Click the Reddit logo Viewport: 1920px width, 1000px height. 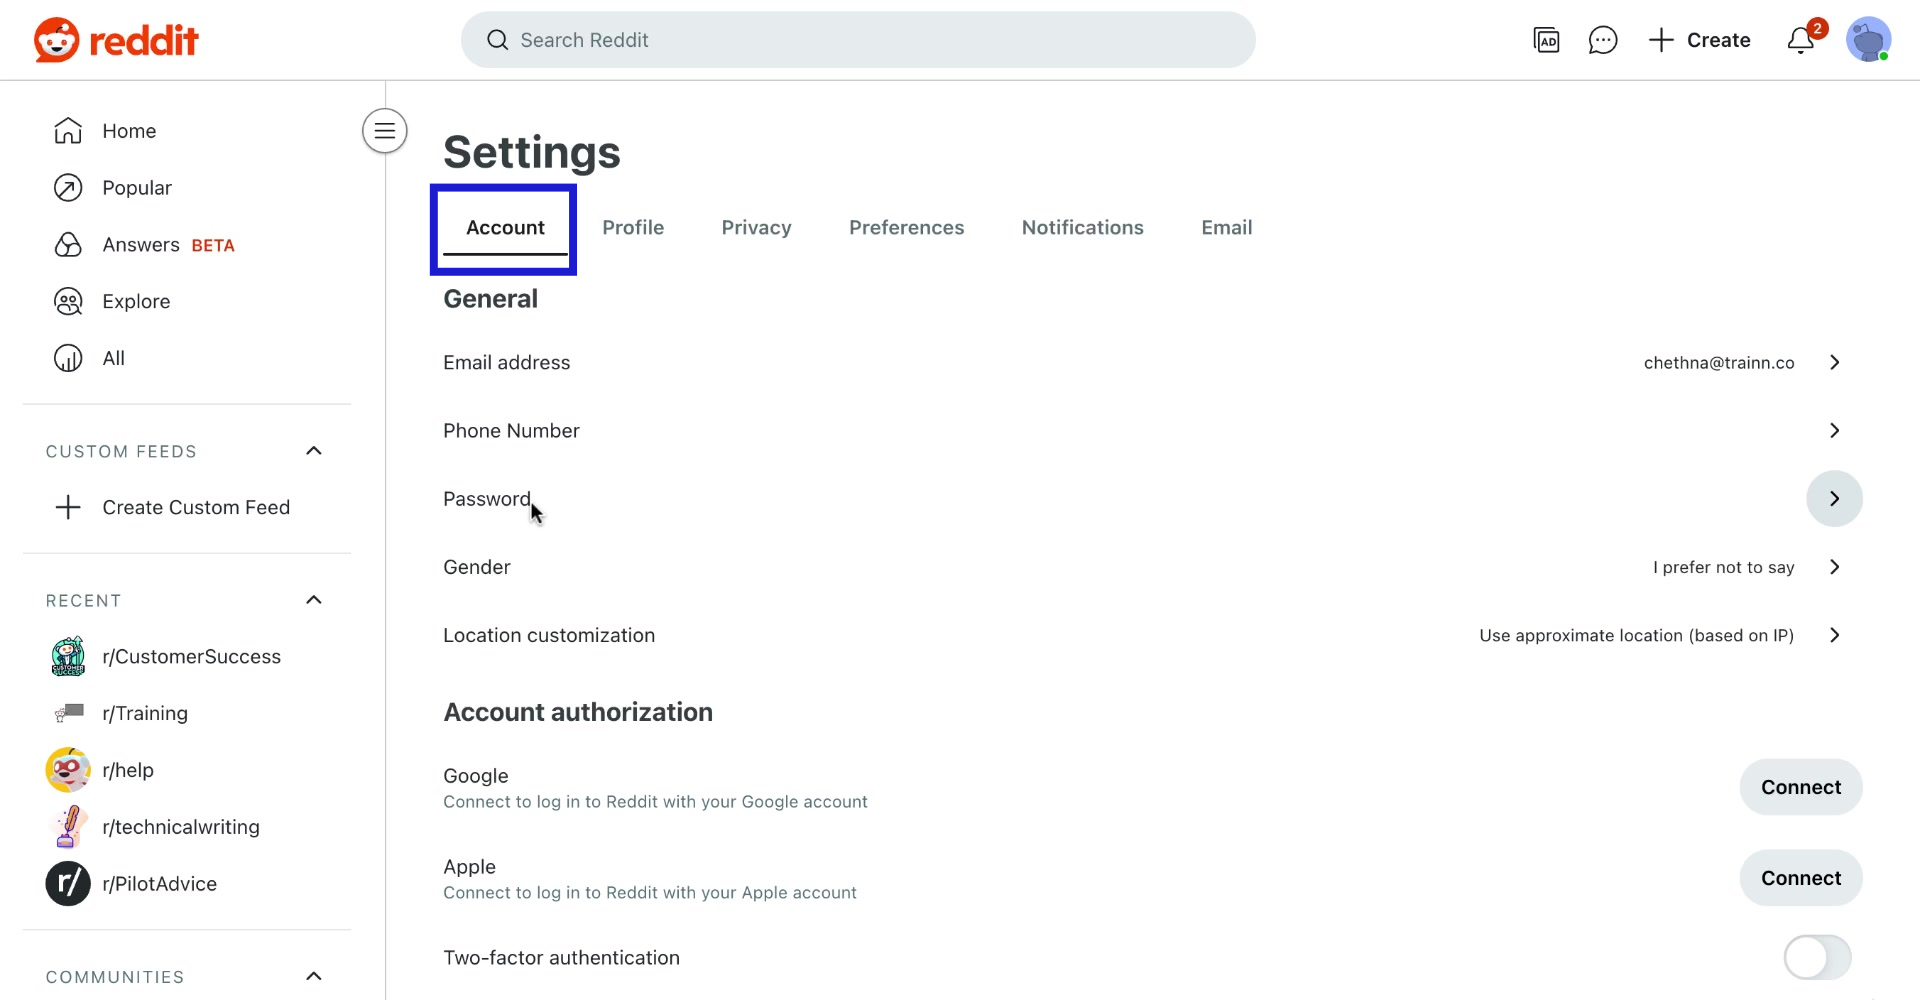(x=113, y=39)
